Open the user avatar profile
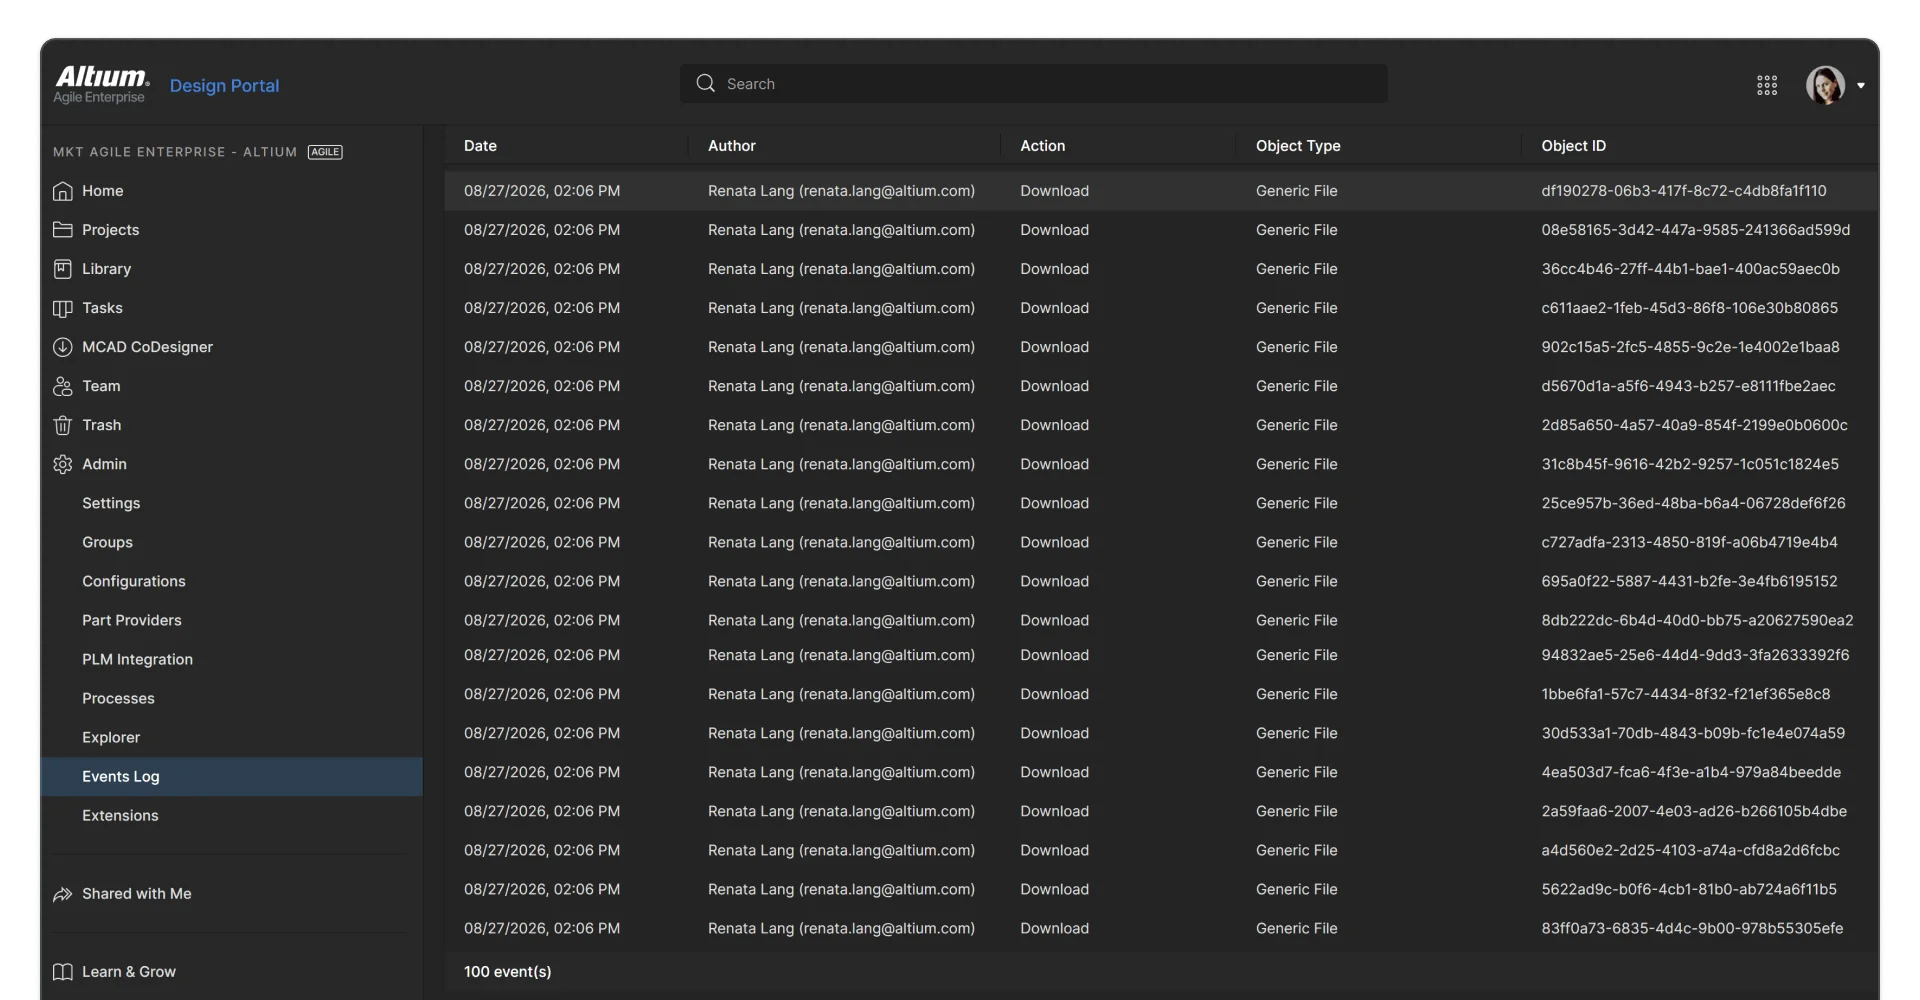The width and height of the screenshot is (1920, 1000). tap(1825, 85)
